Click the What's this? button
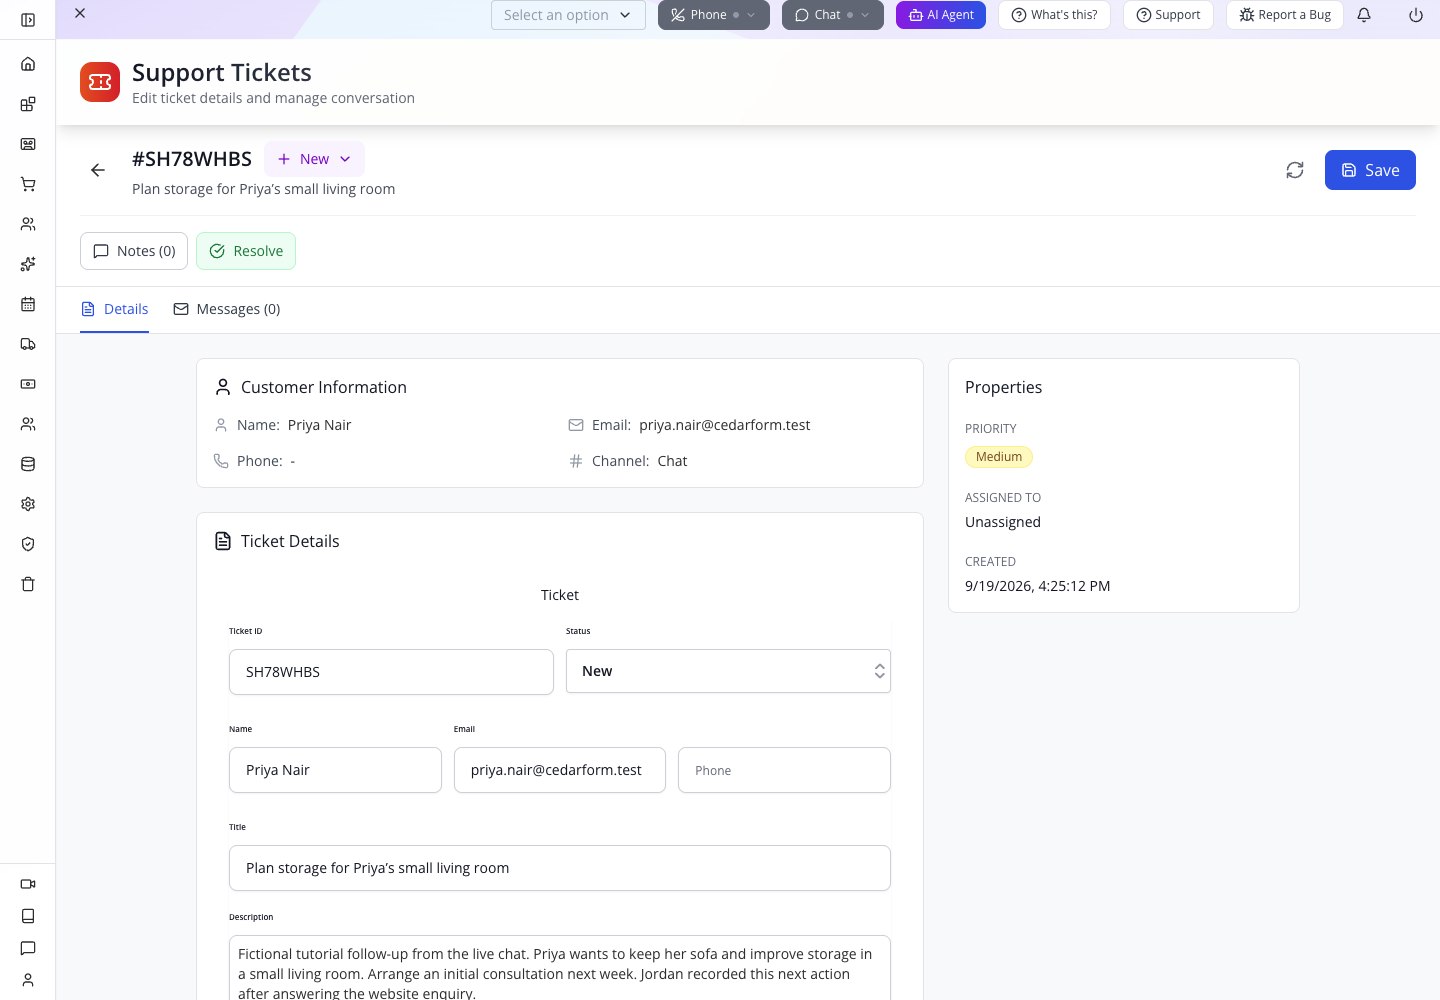 click(1054, 15)
